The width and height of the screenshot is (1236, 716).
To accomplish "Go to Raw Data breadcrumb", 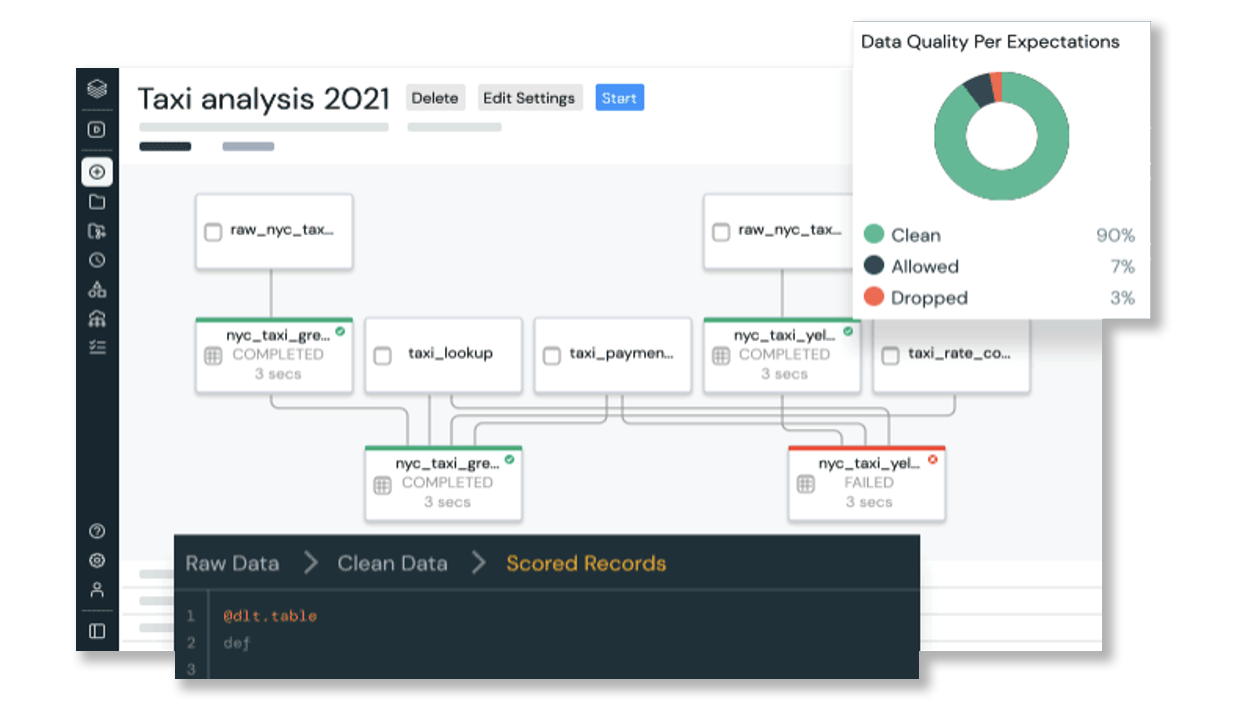I will pos(232,563).
